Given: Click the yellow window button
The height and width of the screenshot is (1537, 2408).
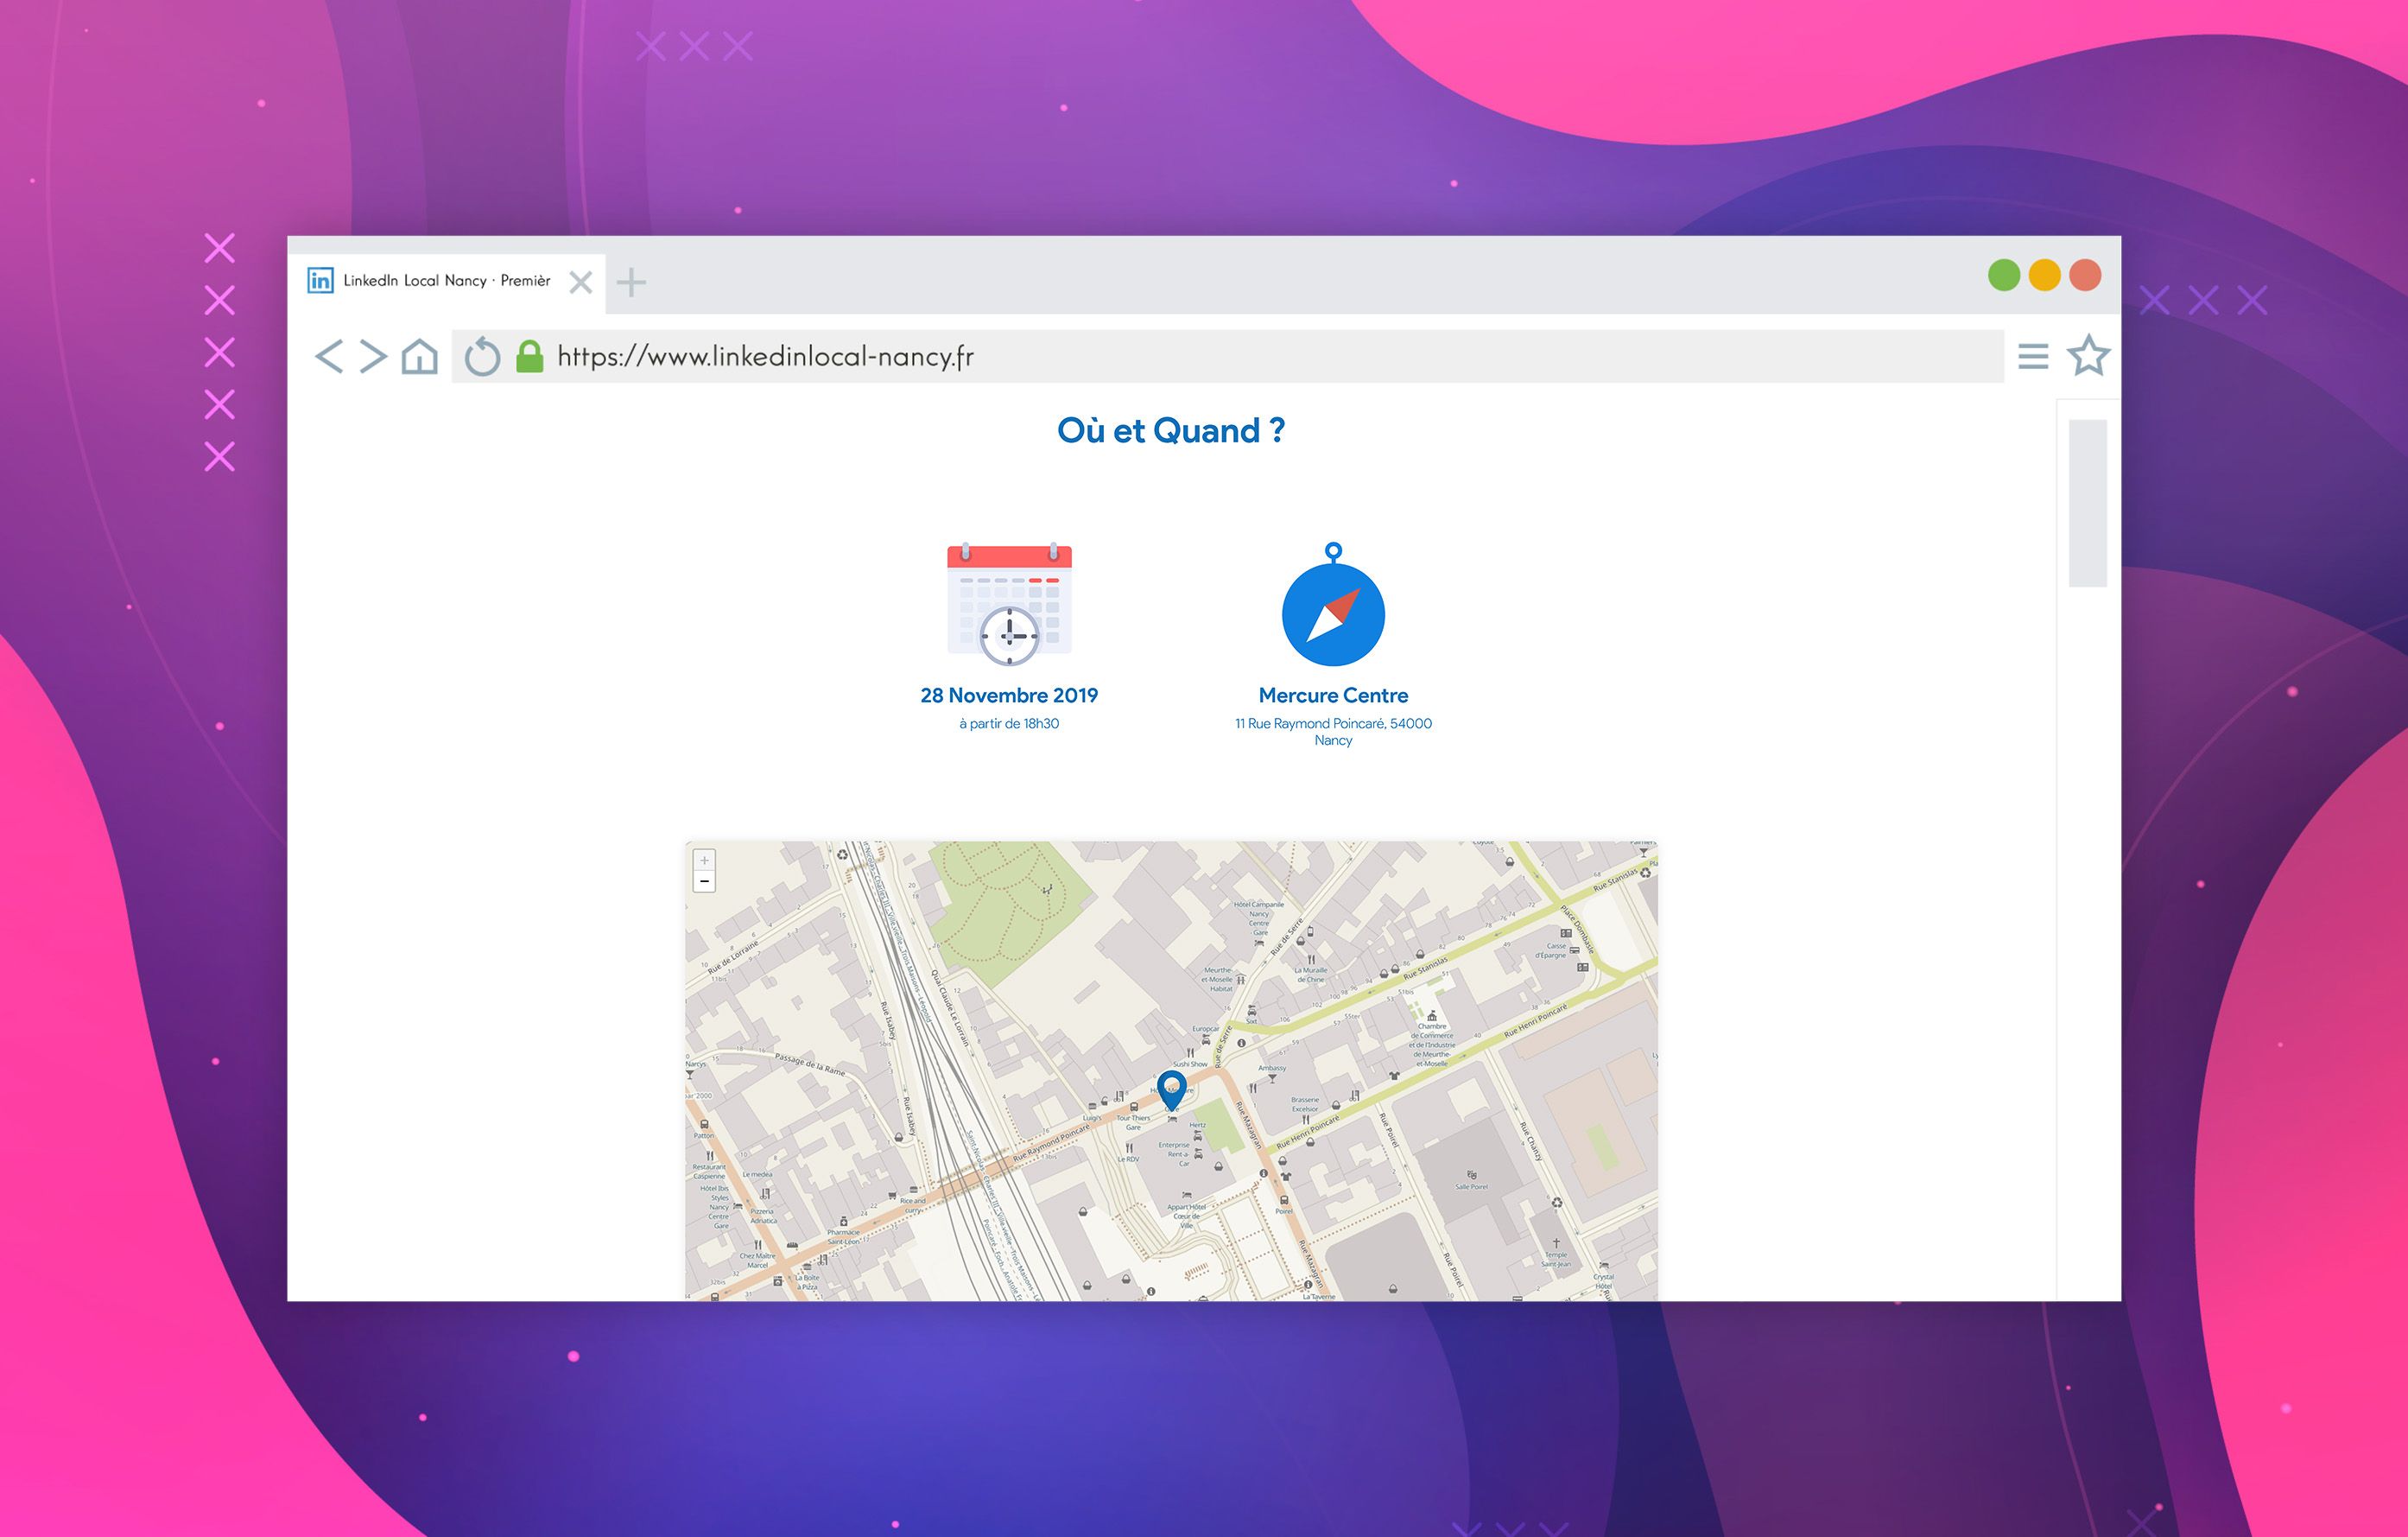Looking at the screenshot, I should (x=2045, y=275).
